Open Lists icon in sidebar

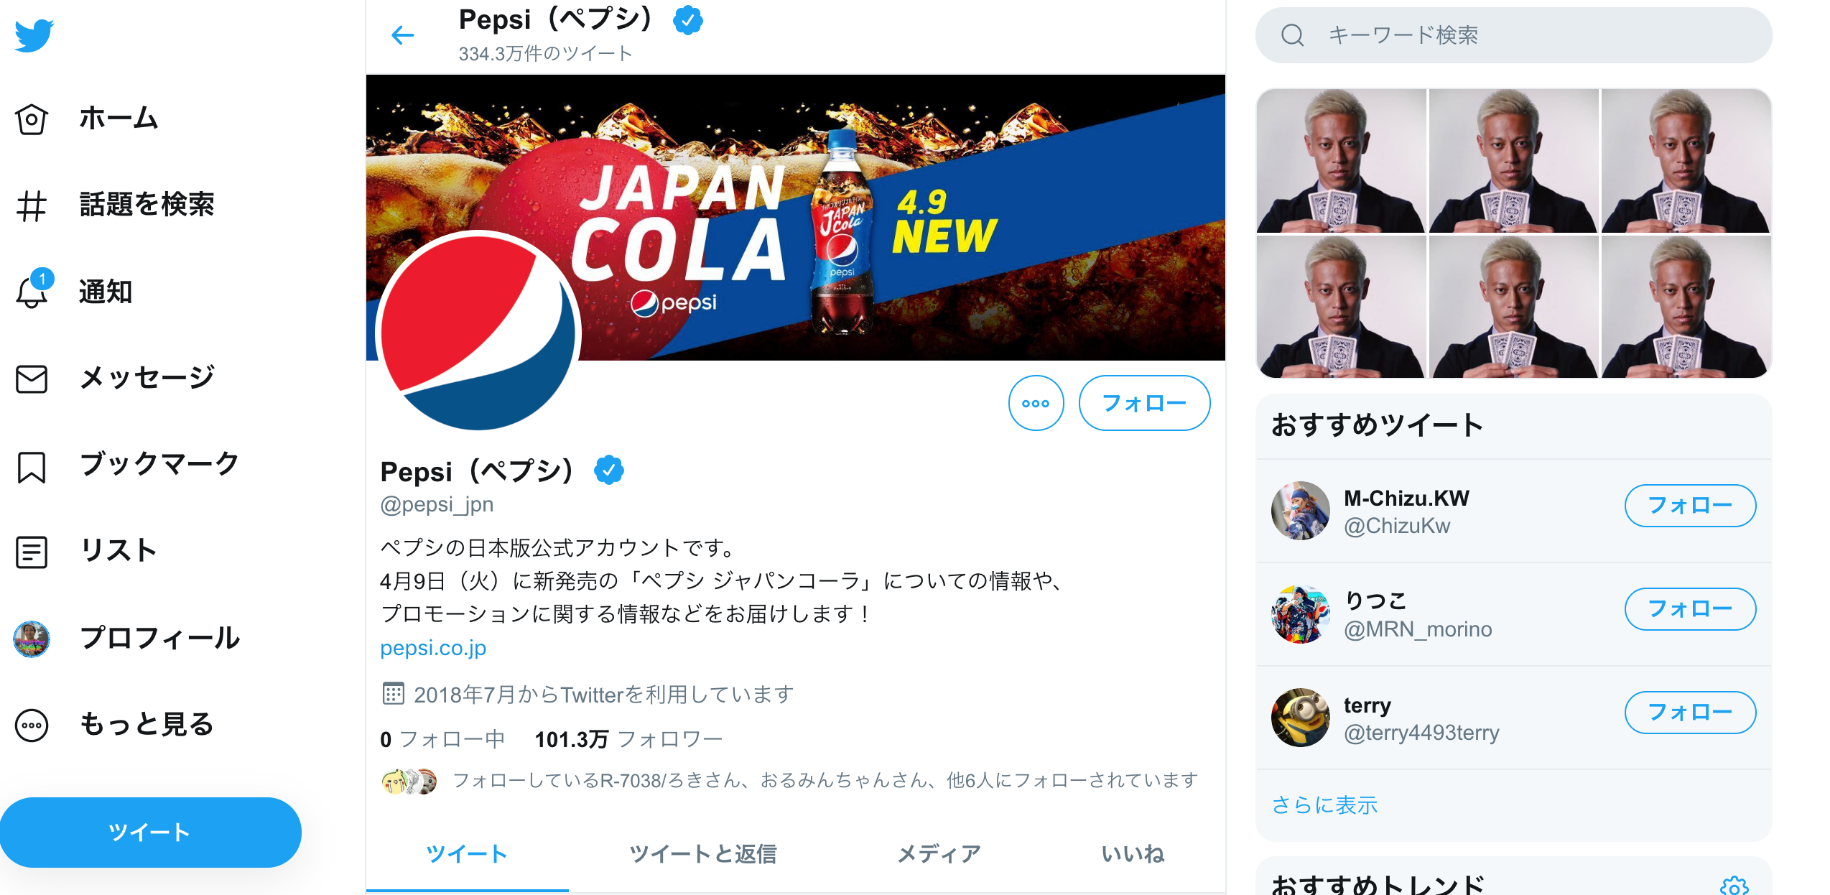pos(32,552)
